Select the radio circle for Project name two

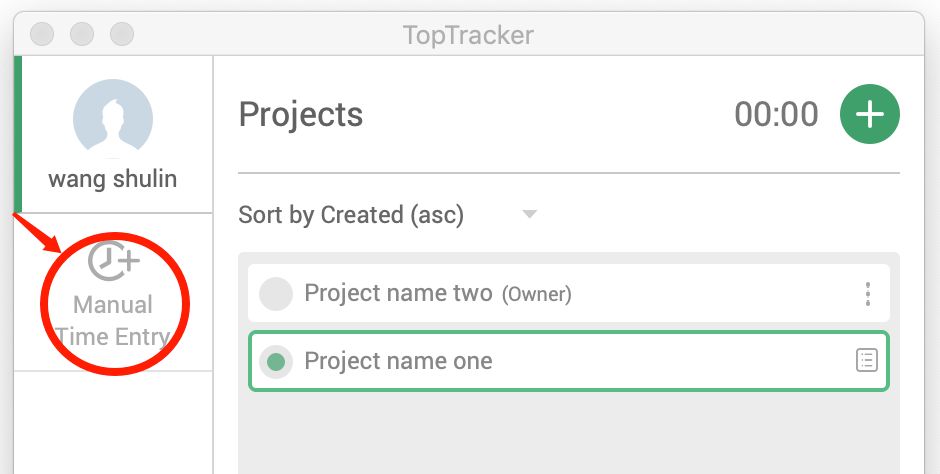pyautogui.click(x=275, y=294)
